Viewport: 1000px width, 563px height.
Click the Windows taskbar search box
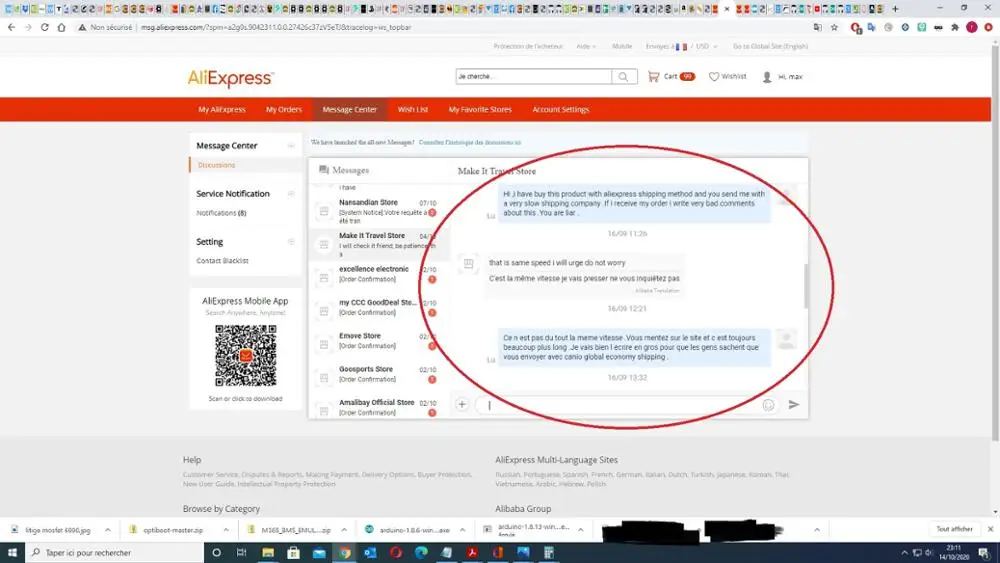(114, 552)
